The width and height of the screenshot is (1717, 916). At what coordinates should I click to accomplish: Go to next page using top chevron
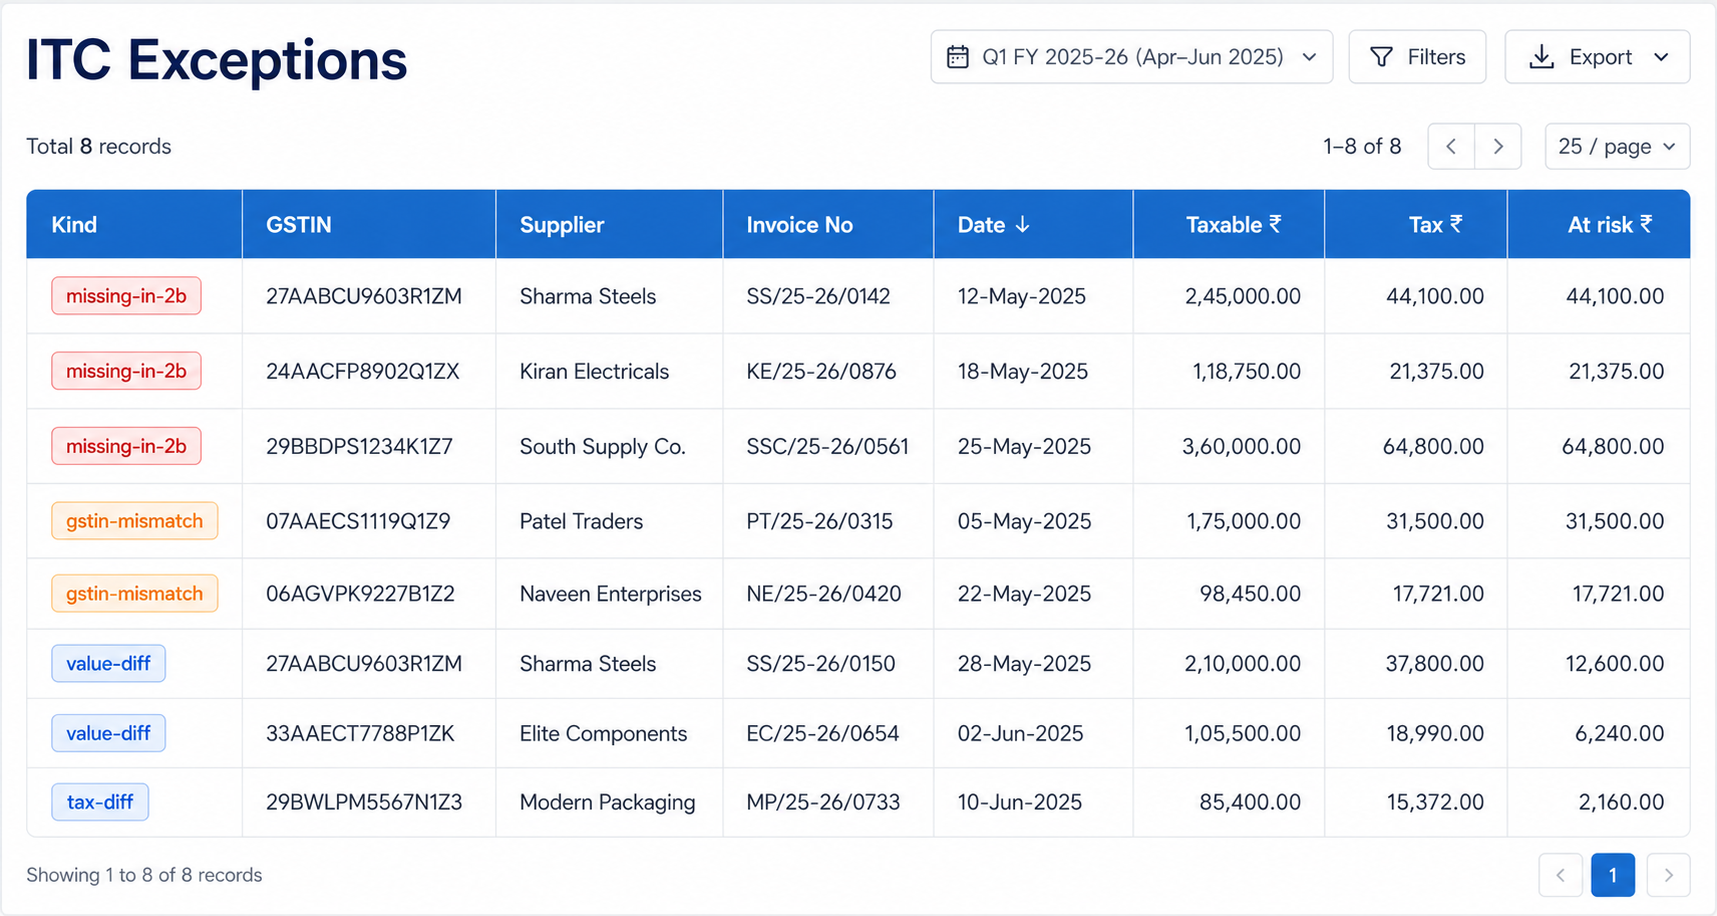pyautogui.click(x=1498, y=146)
